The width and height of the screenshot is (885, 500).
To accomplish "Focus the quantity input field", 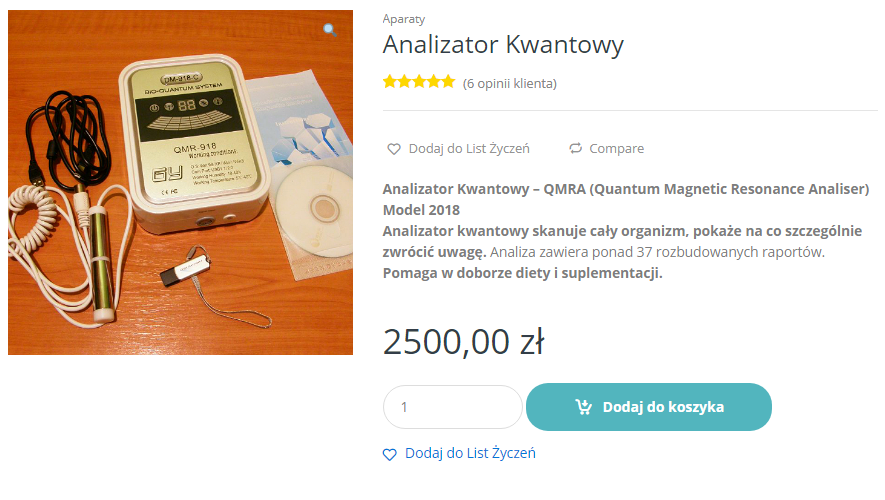I will click(x=453, y=407).
